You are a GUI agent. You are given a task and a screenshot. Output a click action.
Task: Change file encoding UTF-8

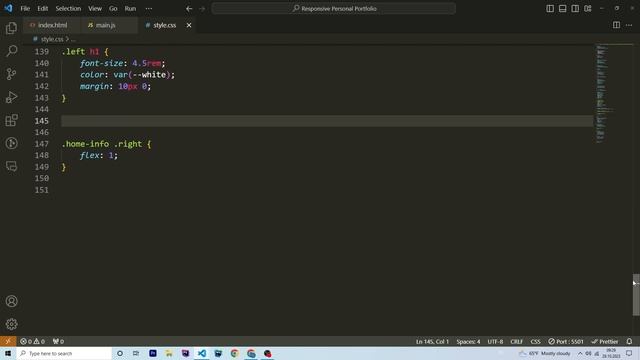[495, 341]
